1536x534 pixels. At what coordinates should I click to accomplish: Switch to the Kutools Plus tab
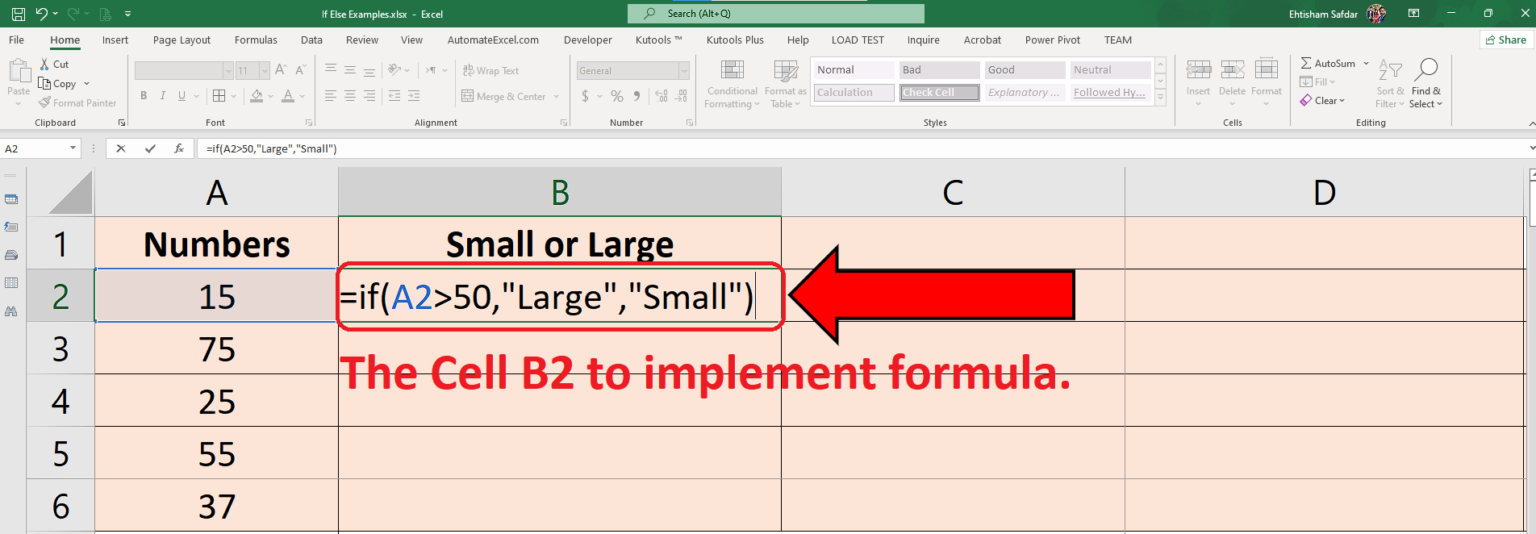(x=735, y=40)
